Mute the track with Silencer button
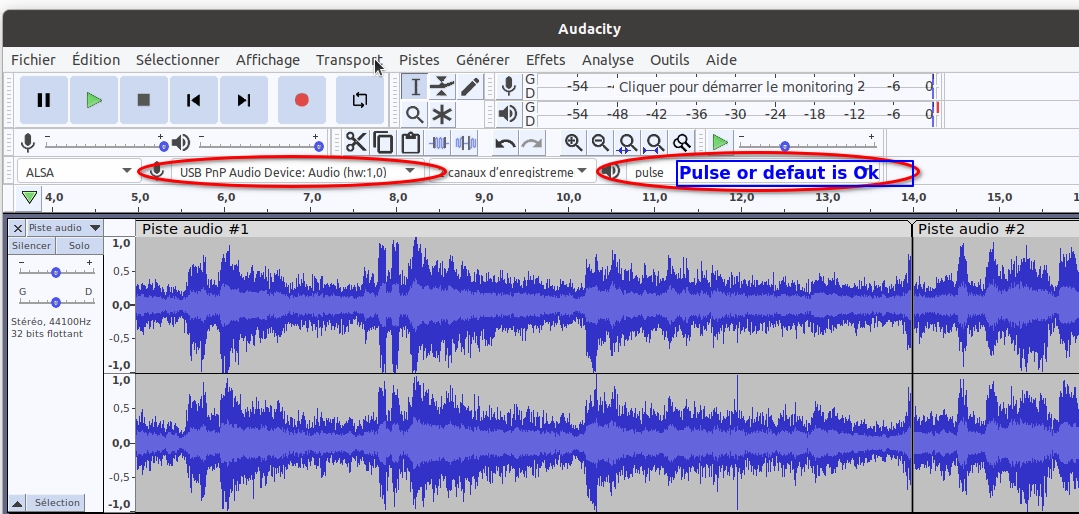Image resolution: width=1079 pixels, height=514 pixels. coord(32,246)
